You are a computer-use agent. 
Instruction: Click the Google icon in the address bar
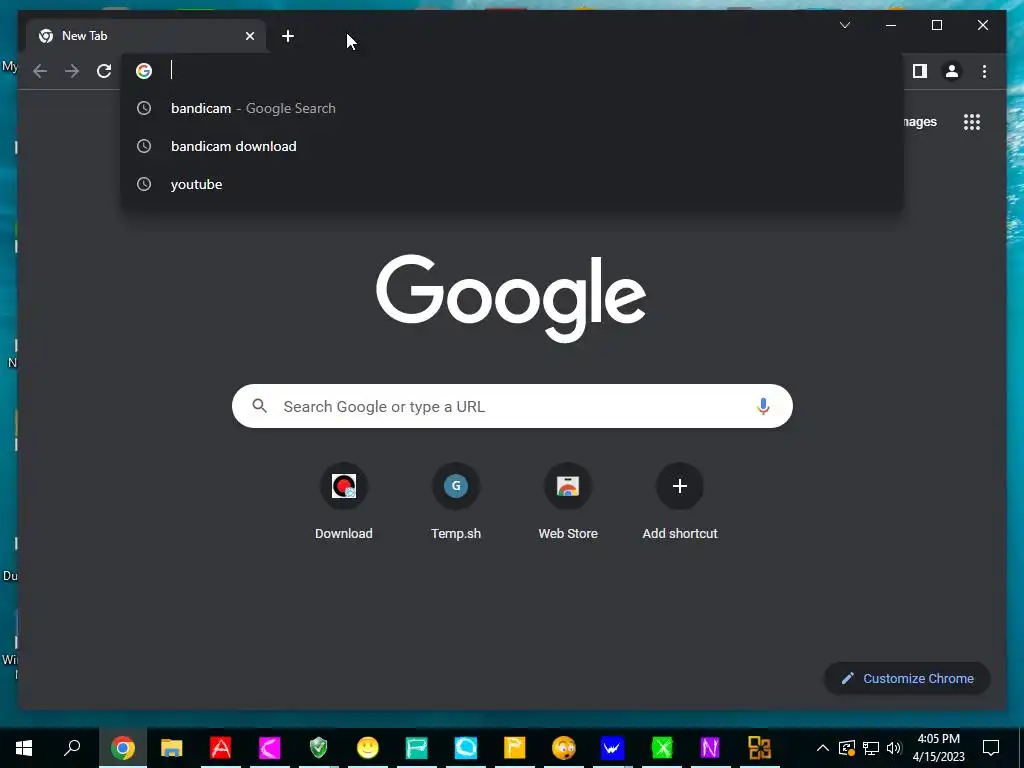[144, 71]
